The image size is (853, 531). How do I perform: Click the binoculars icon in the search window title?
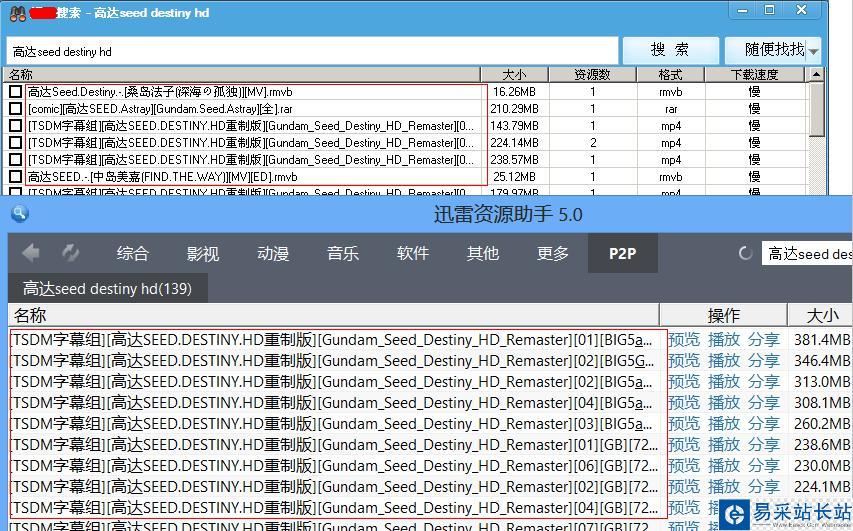(x=17, y=13)
